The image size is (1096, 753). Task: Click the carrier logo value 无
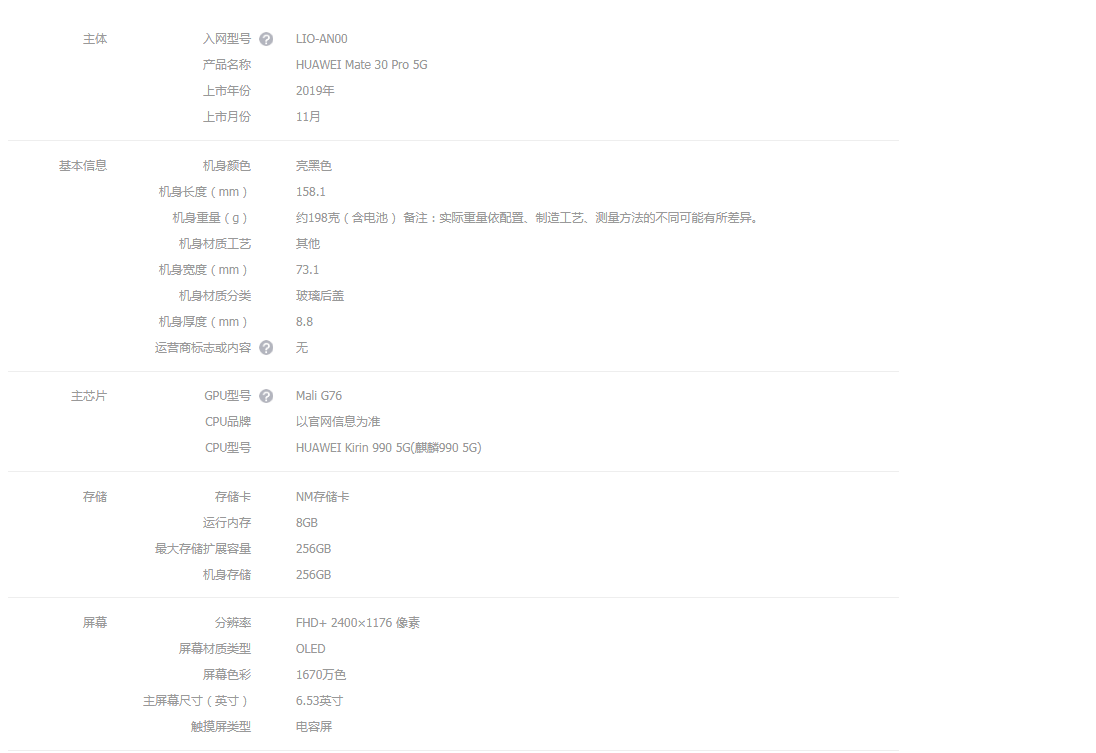tap(302, 347)
